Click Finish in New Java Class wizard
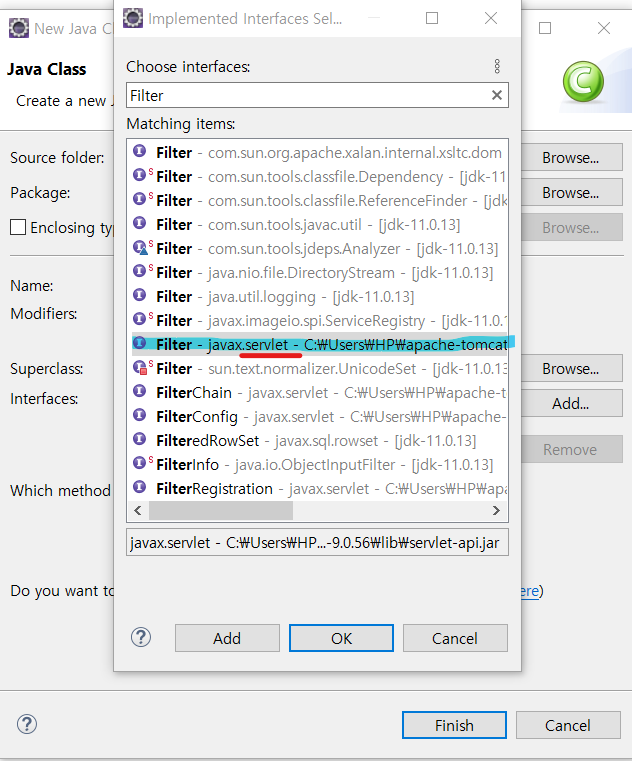Screen dimensions: 632x761 pyautogui.click(x=454, y=725)
